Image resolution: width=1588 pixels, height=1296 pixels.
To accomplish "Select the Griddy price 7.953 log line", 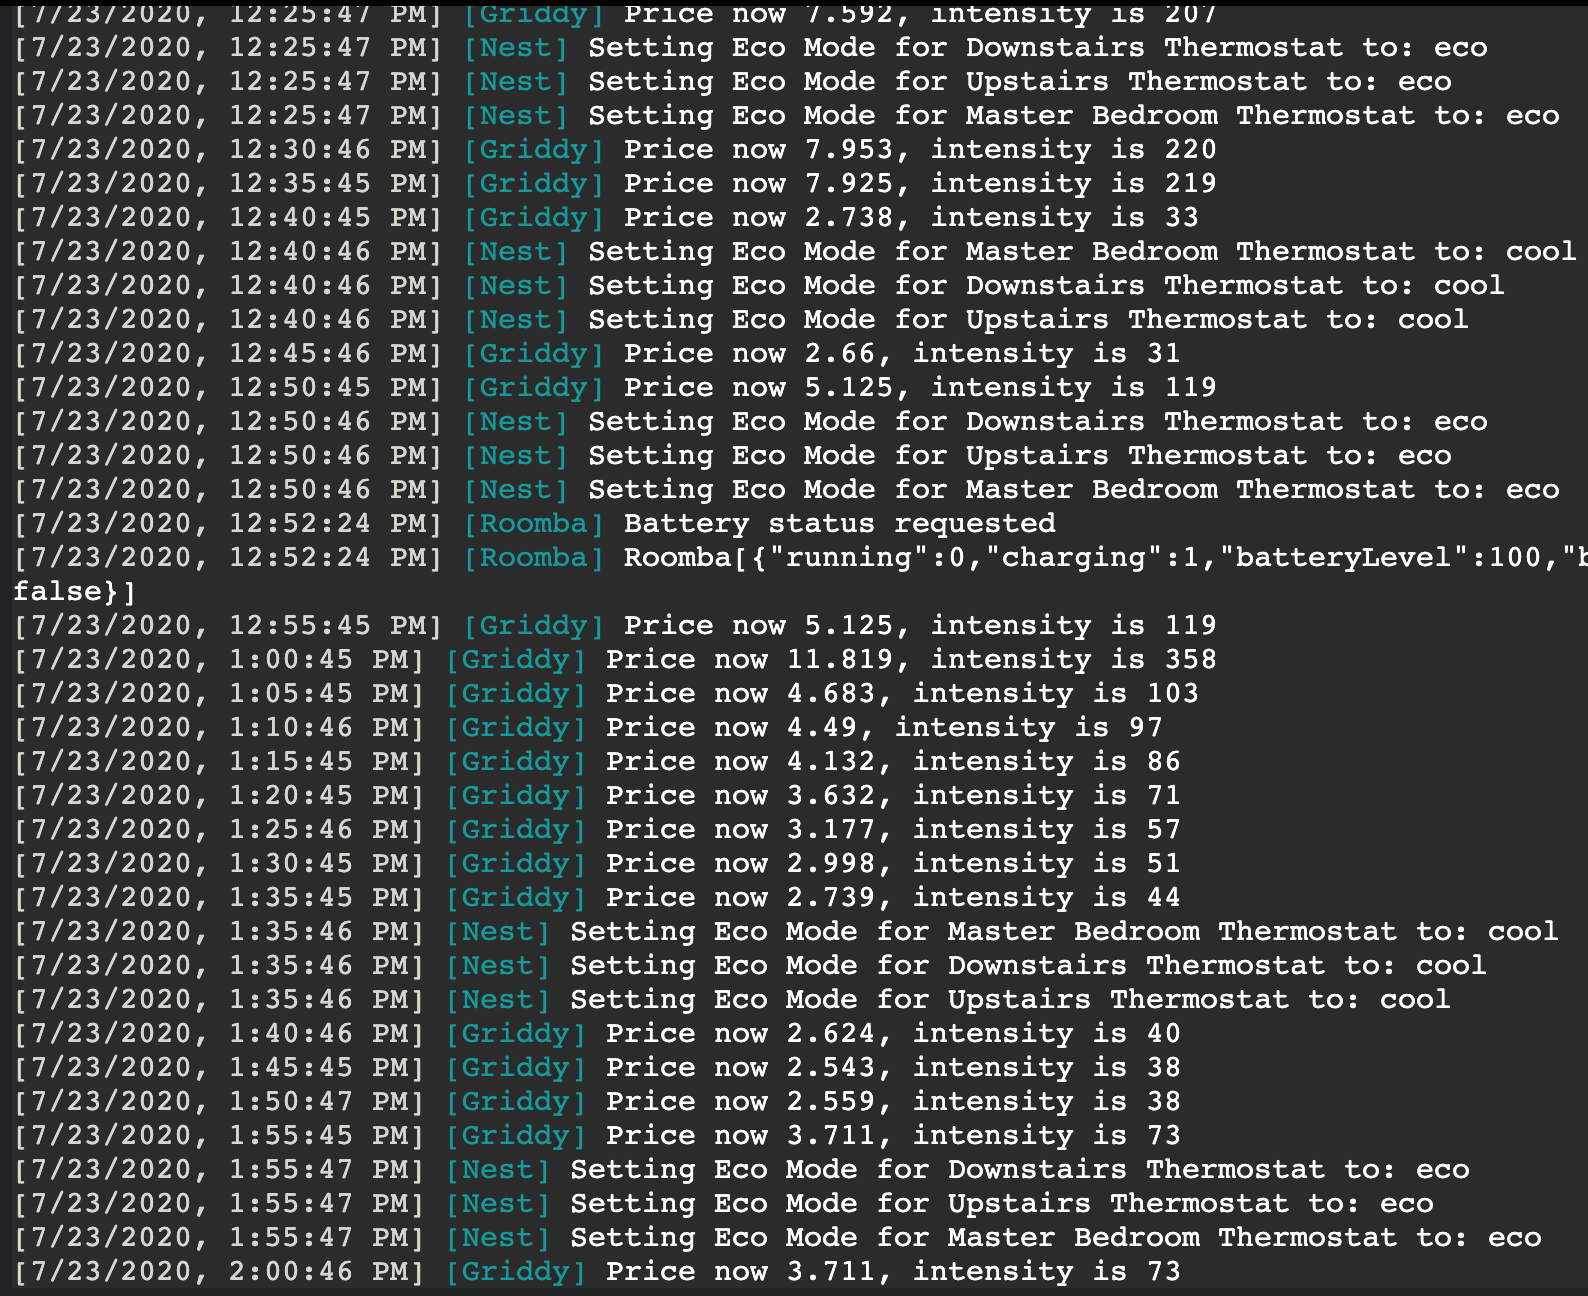I will 615,150.
